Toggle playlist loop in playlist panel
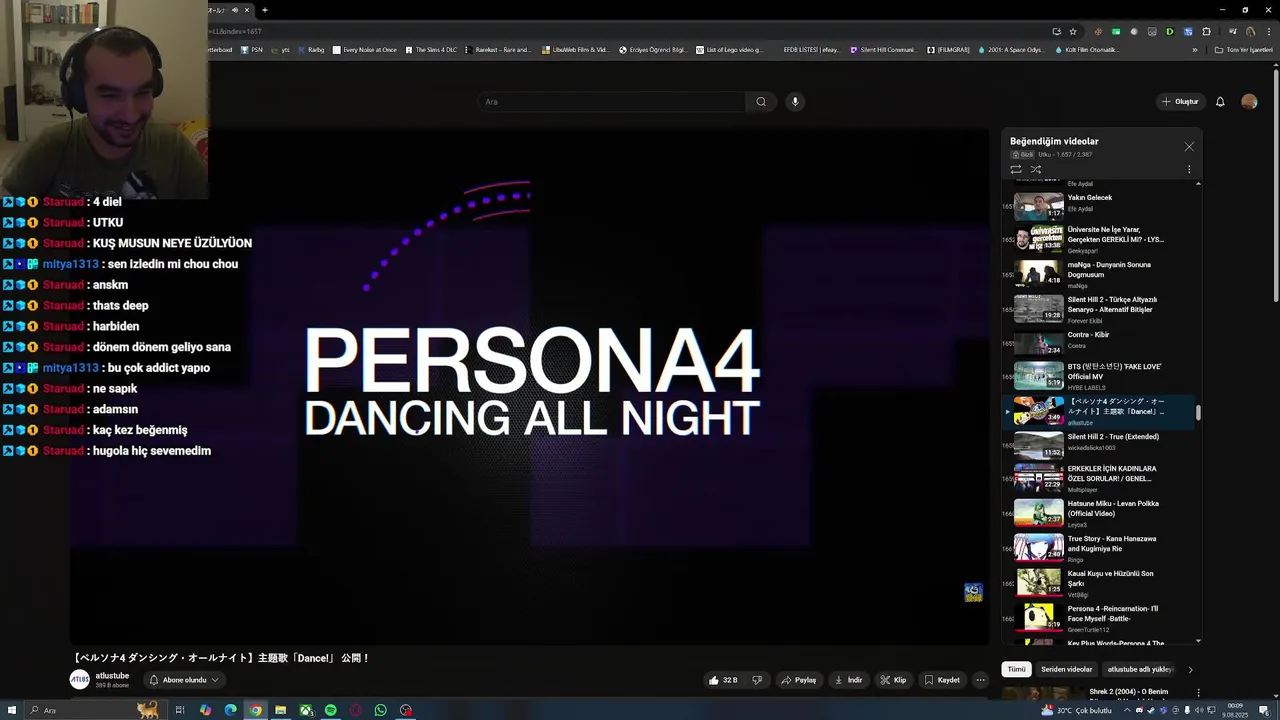 pos(1016,169)
